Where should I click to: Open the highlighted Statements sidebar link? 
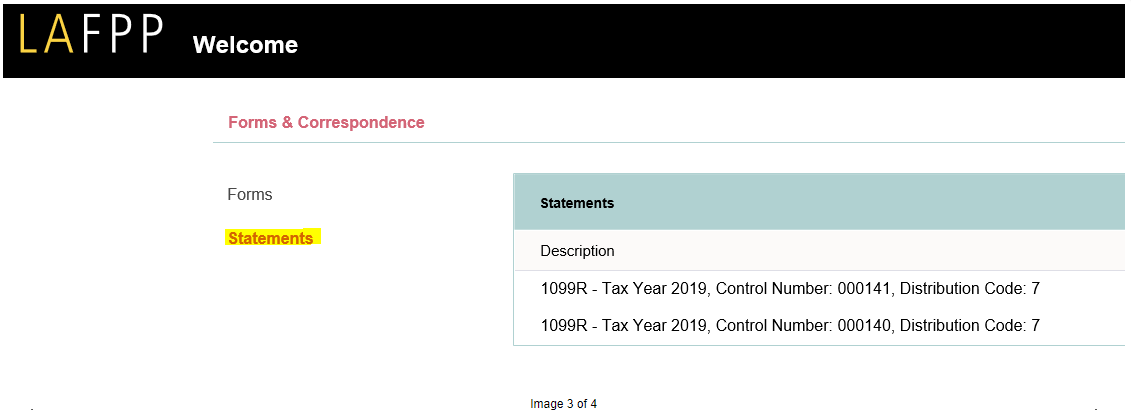coord(270,239)
